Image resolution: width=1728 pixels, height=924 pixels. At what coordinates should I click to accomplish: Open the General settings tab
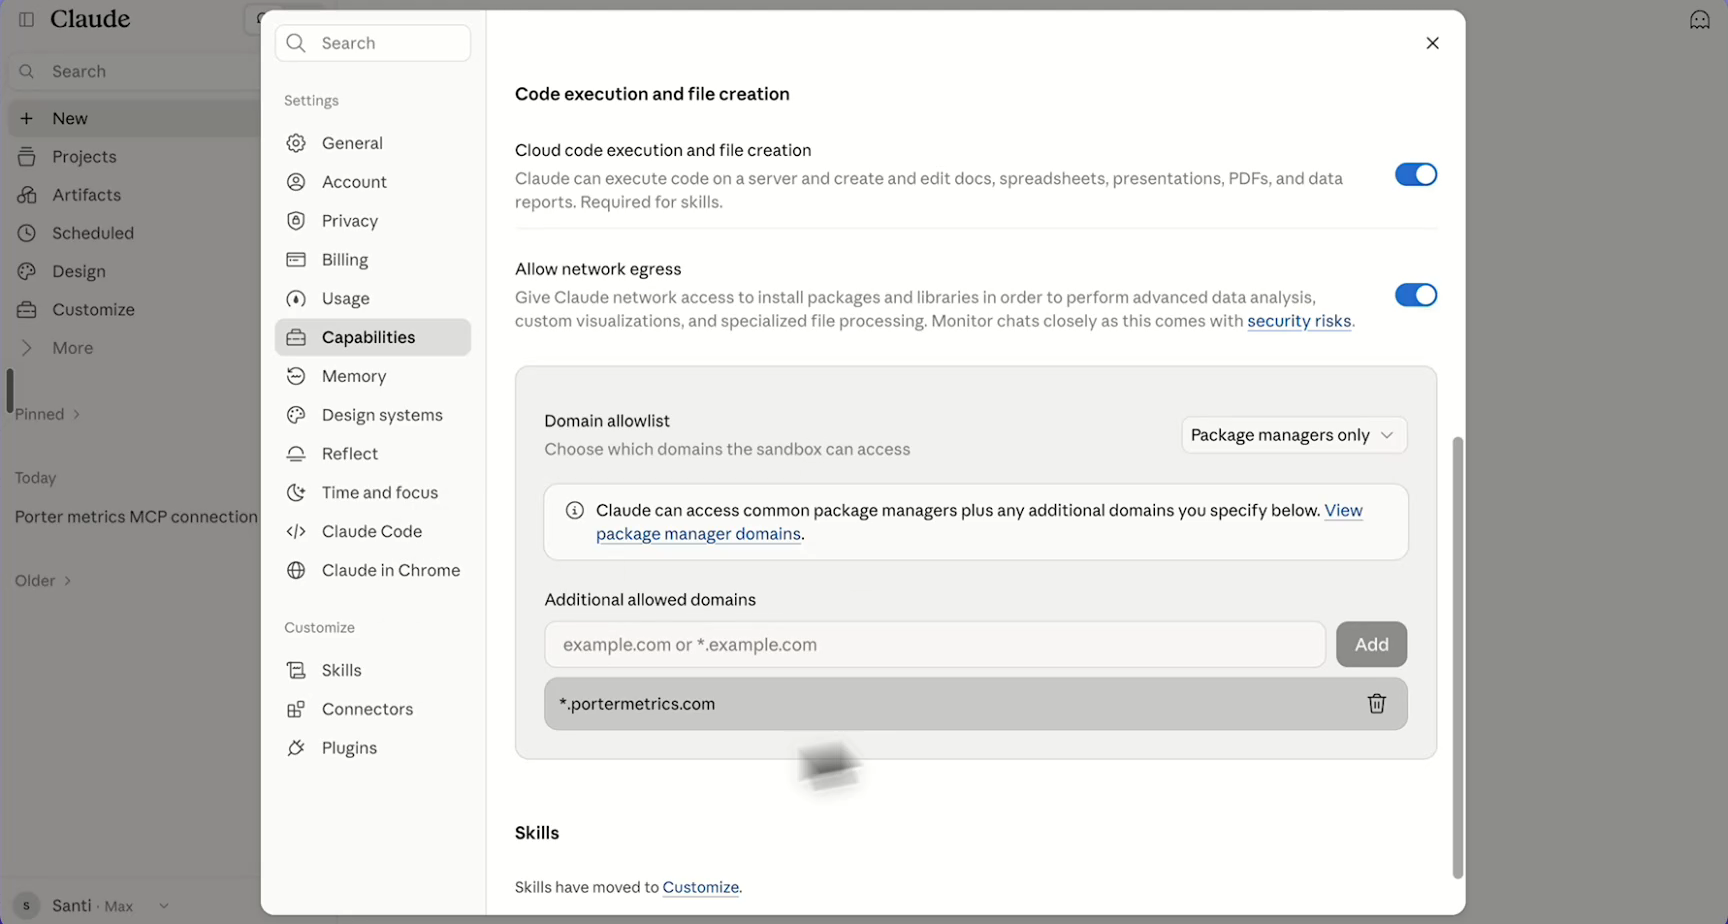373,143
